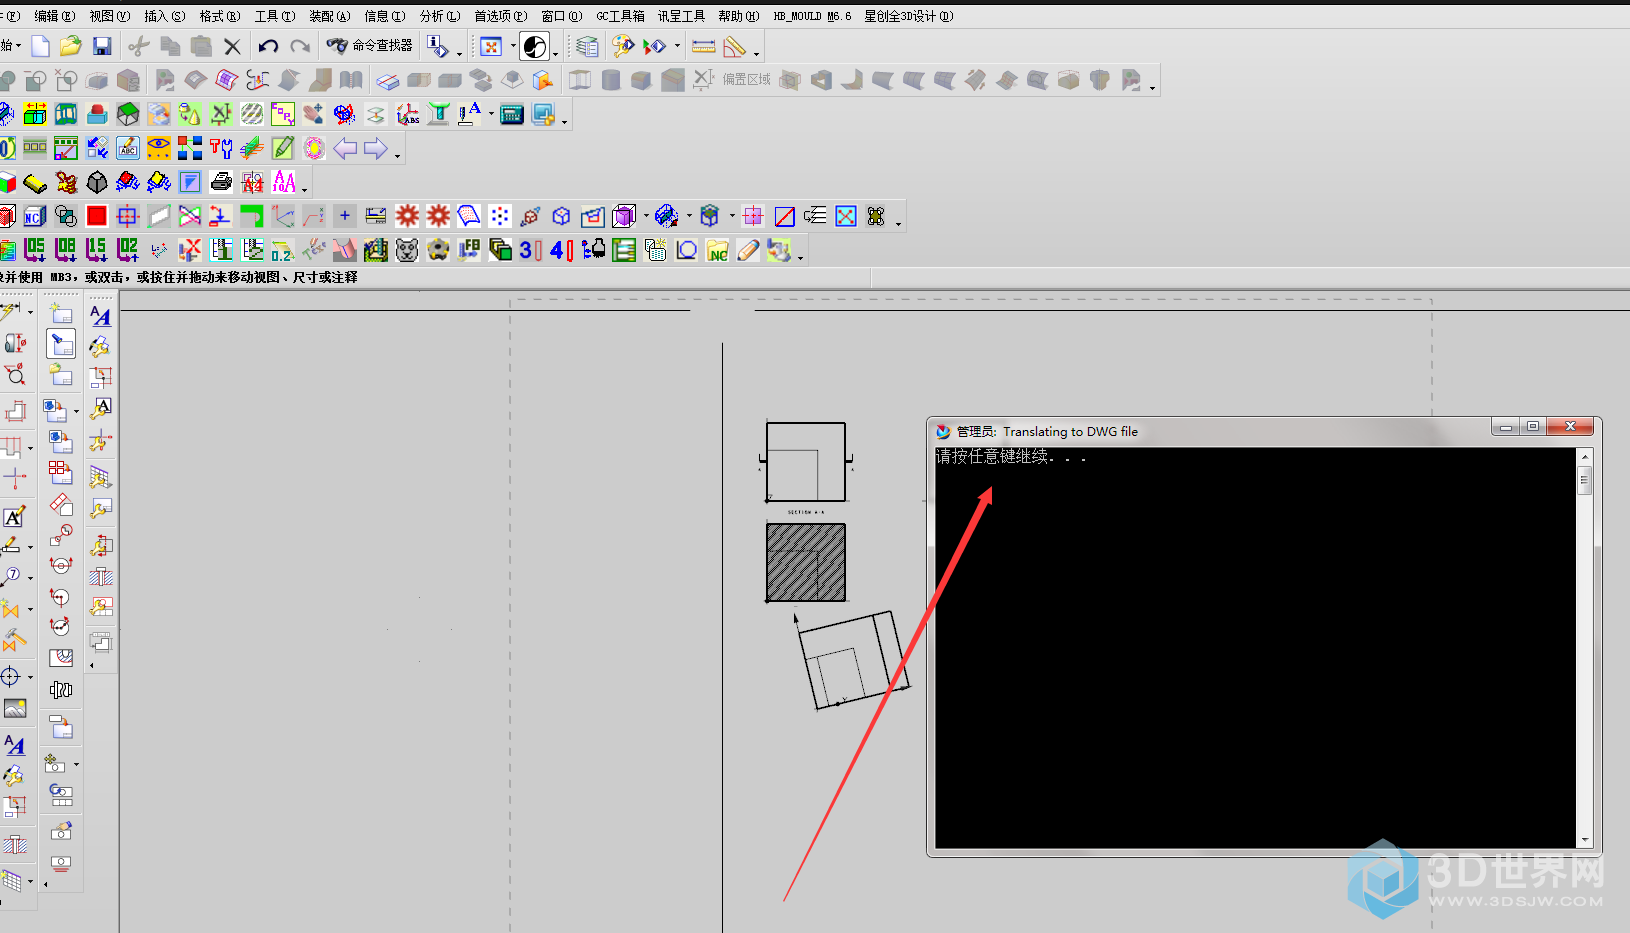Create a new file with the New icon
The width and height of the screenshot is (1630, 933).
click(x=40, y=46)
